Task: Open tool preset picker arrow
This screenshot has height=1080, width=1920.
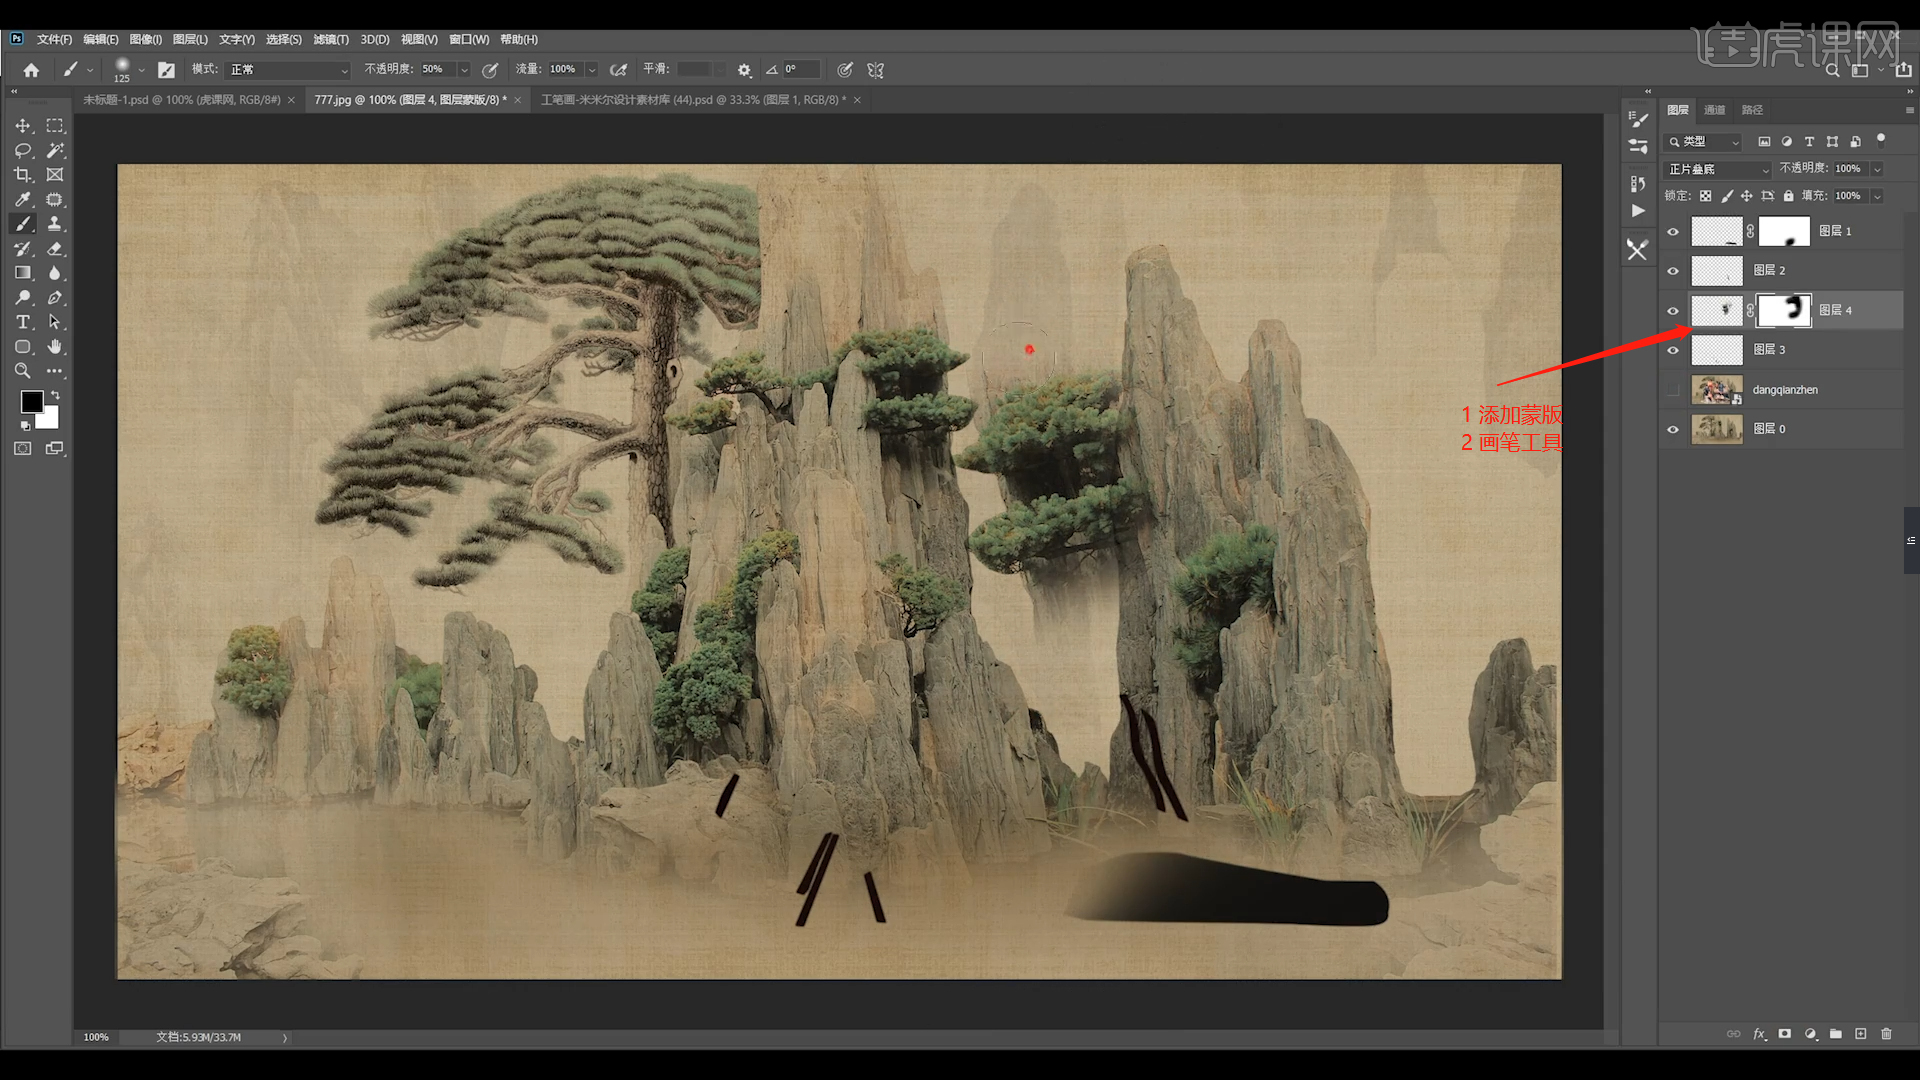Action: pos(90,70)
